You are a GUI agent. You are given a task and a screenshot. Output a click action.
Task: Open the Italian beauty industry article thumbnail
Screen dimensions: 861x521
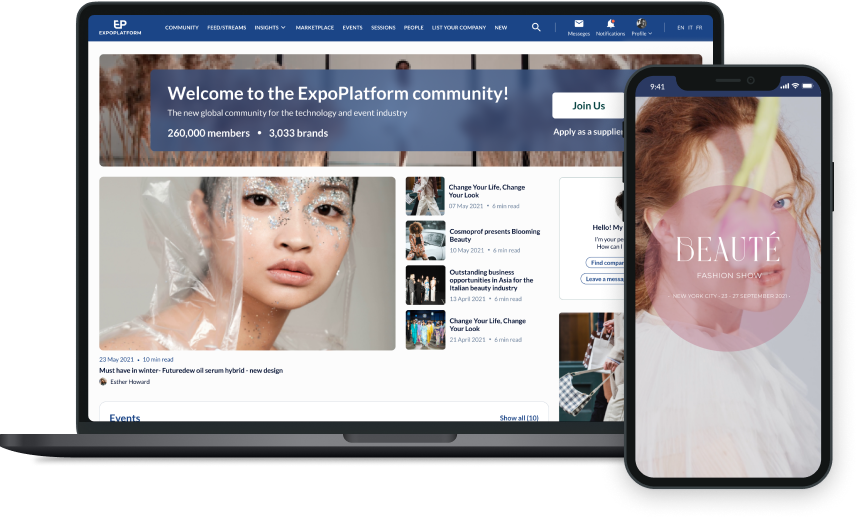coord(426,285)
